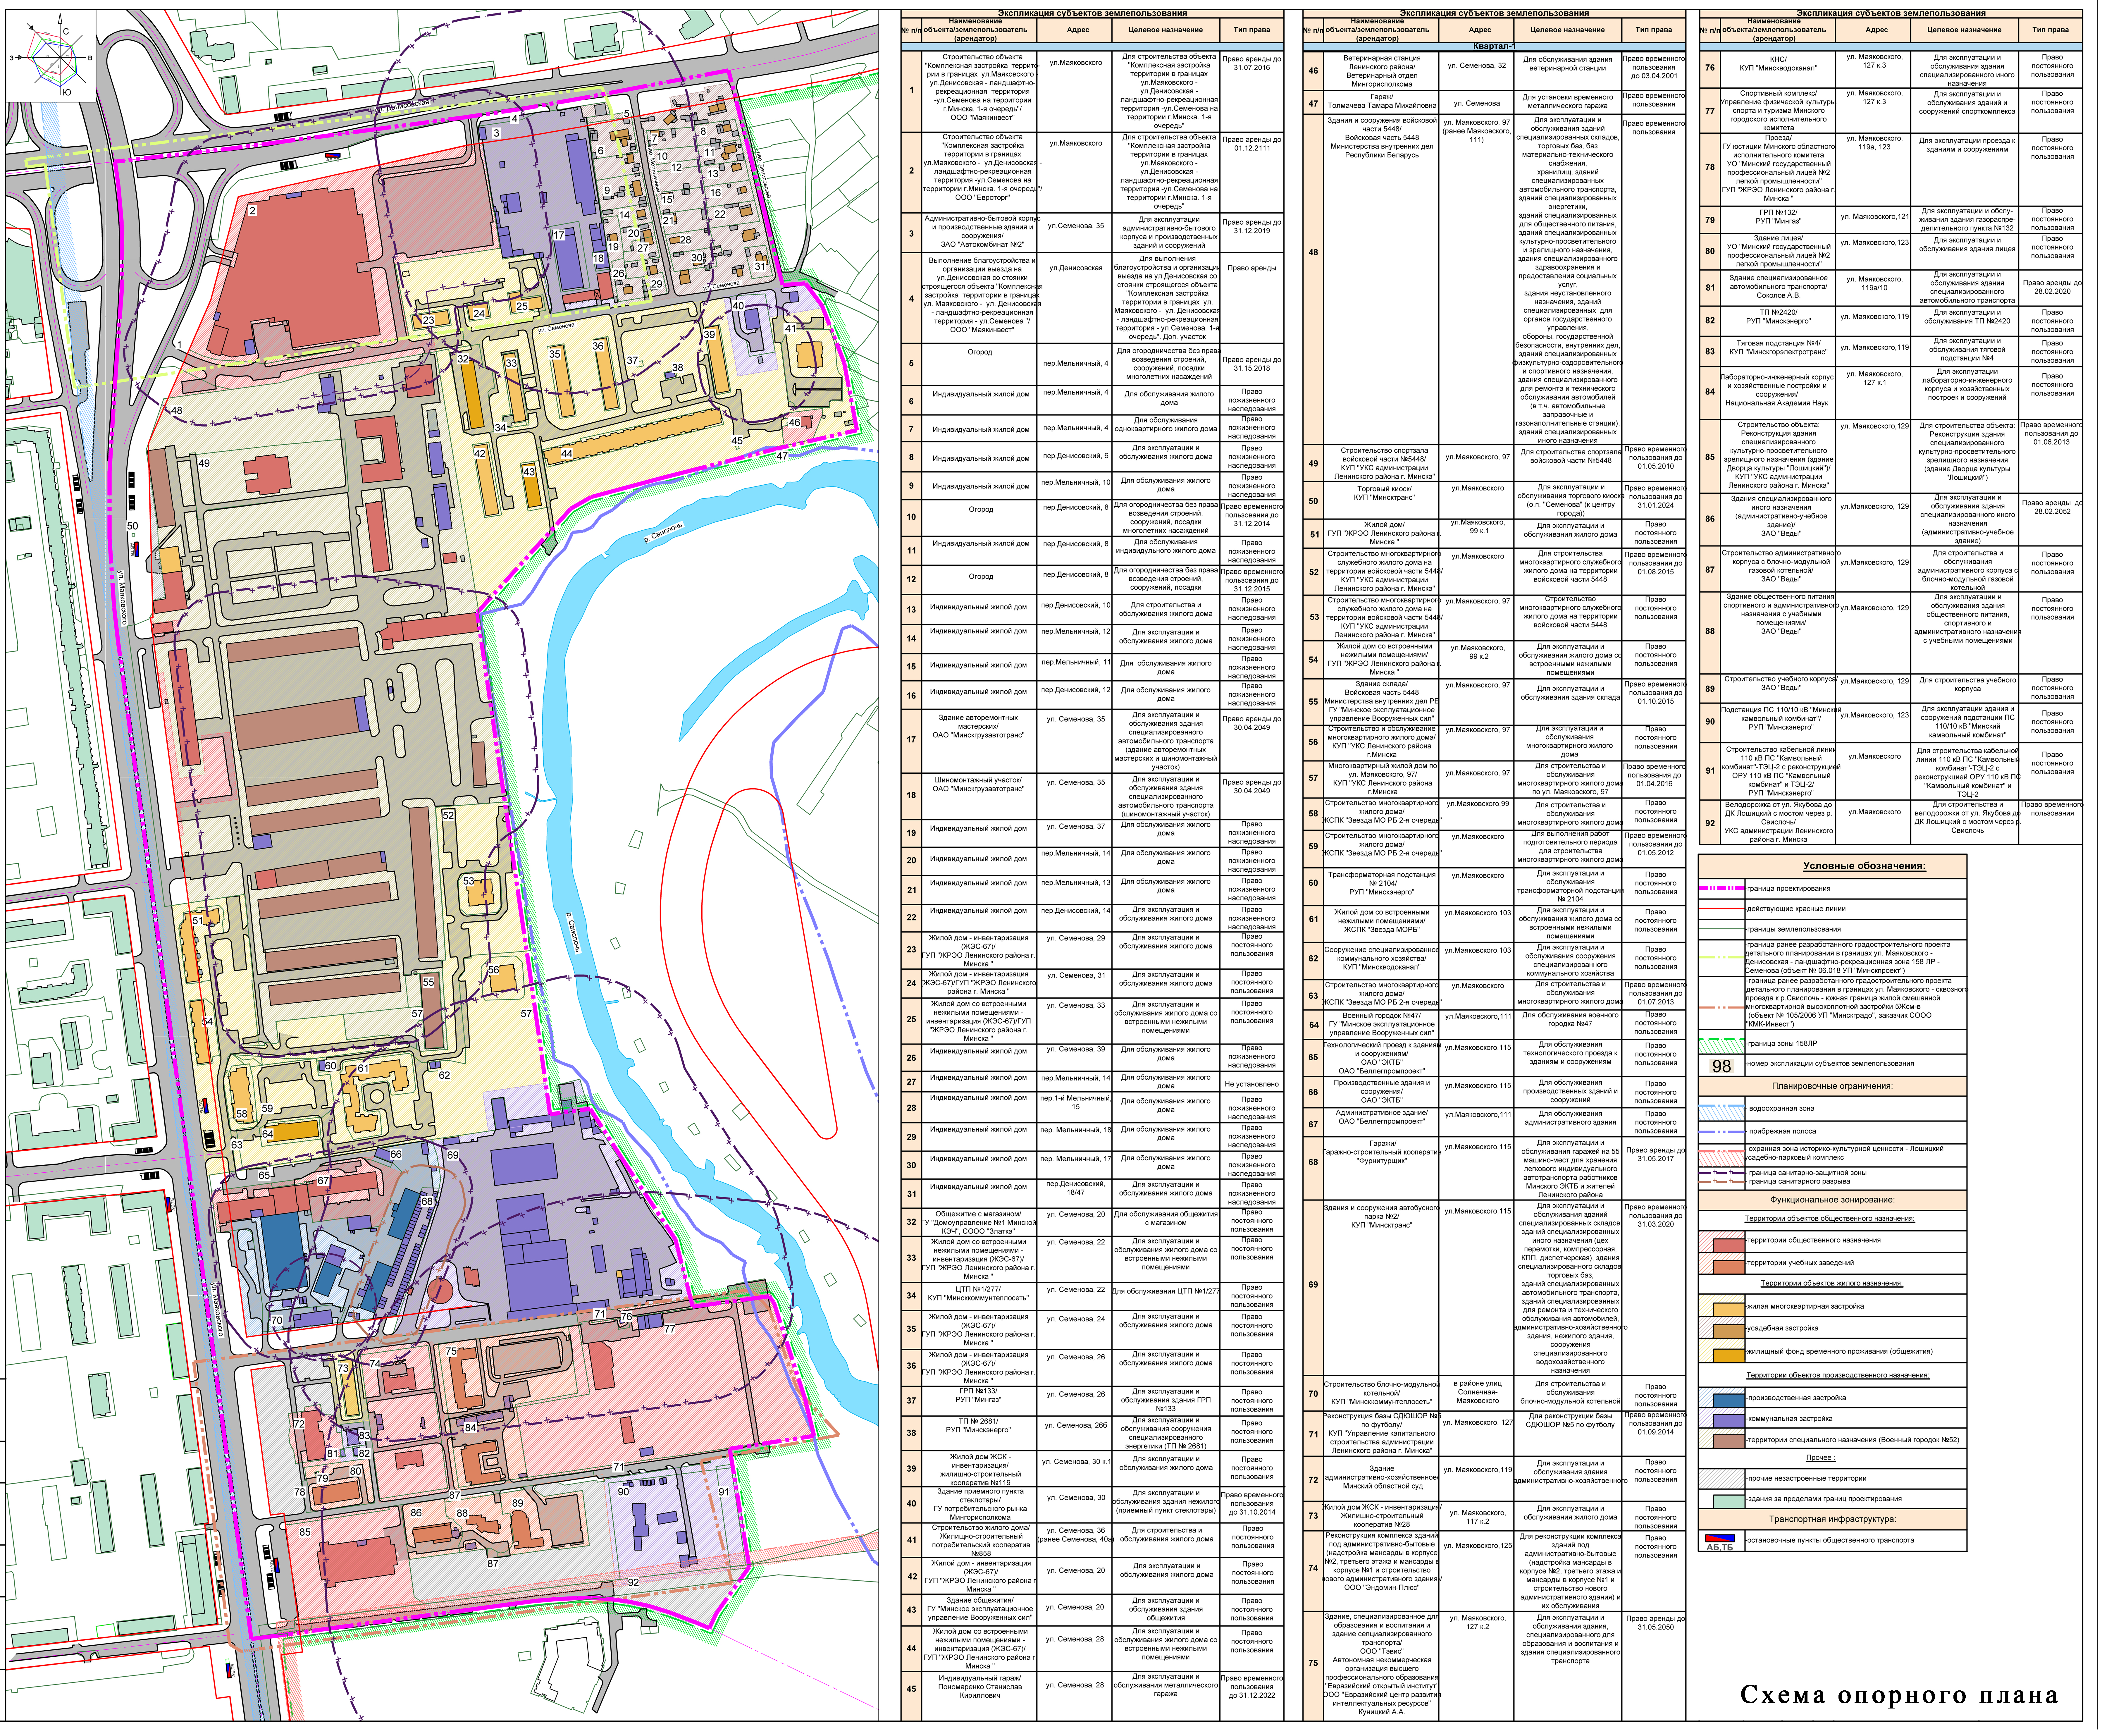Screen dimensions: 2102x1736
Task: Click table row 83 'Тяговая подстанция №4'
Action: [1891, 351]
